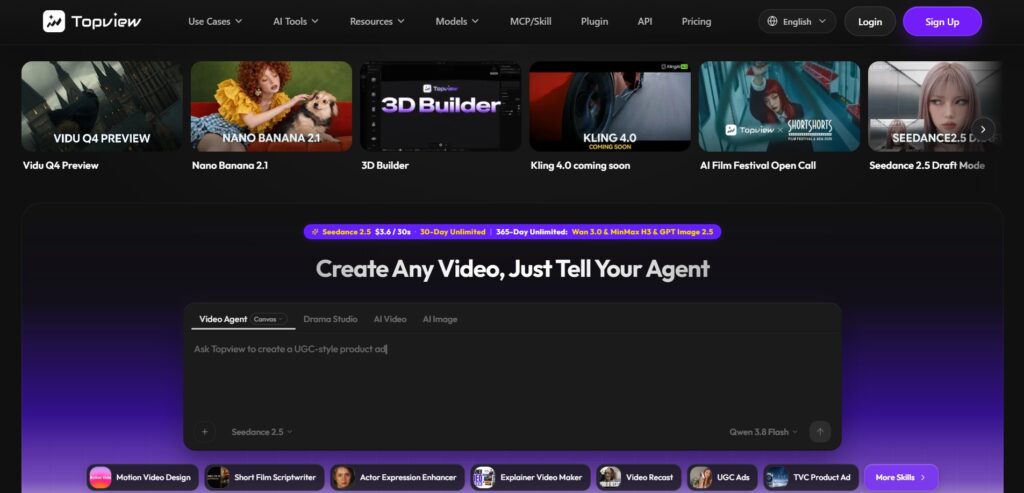Expand the Use Cases menu
Screen dimensions: 1024x493
tap(215, 22)
